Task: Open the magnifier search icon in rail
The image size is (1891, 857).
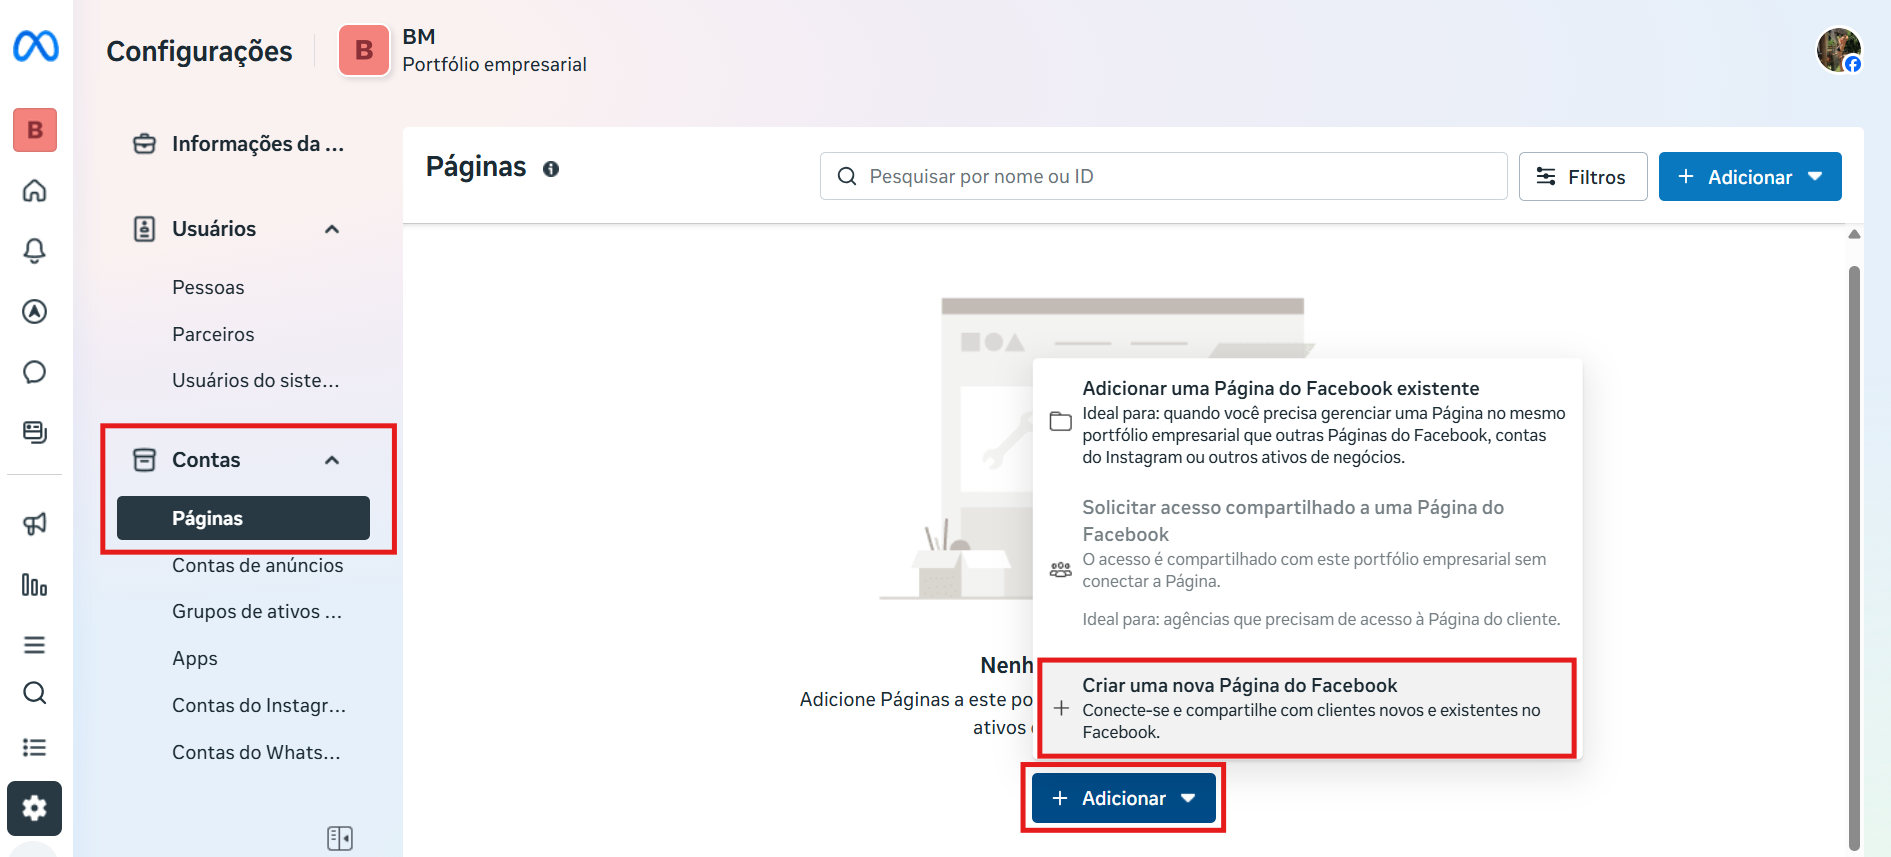Action: pyautogui.click(x=35, y=693)
